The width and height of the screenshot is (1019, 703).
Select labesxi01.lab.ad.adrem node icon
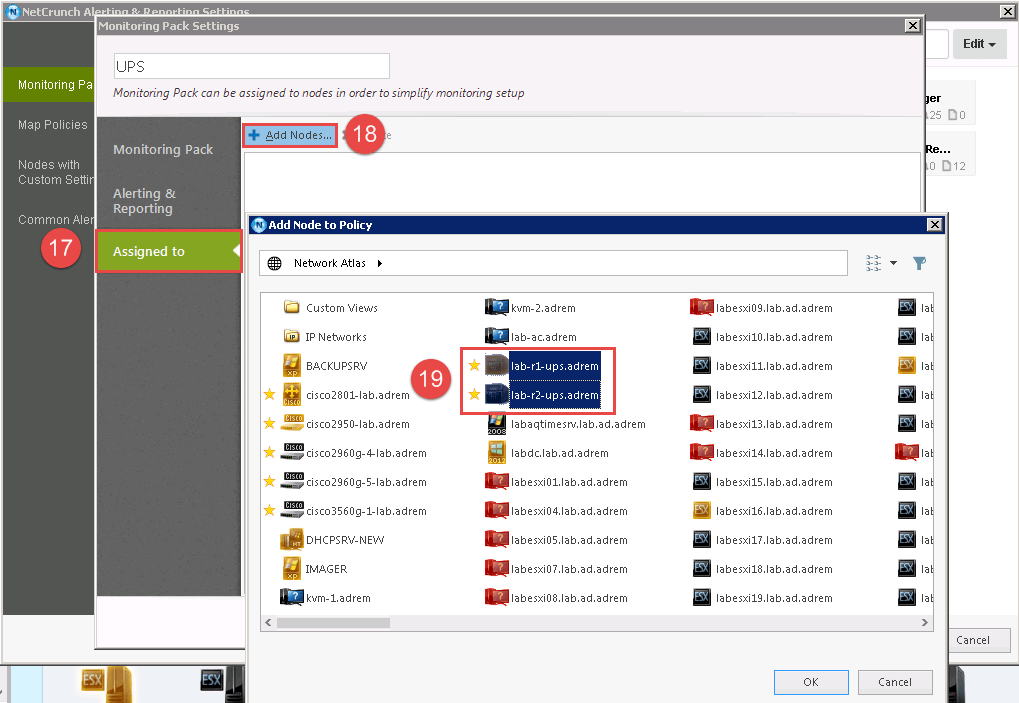click(497, 481)
